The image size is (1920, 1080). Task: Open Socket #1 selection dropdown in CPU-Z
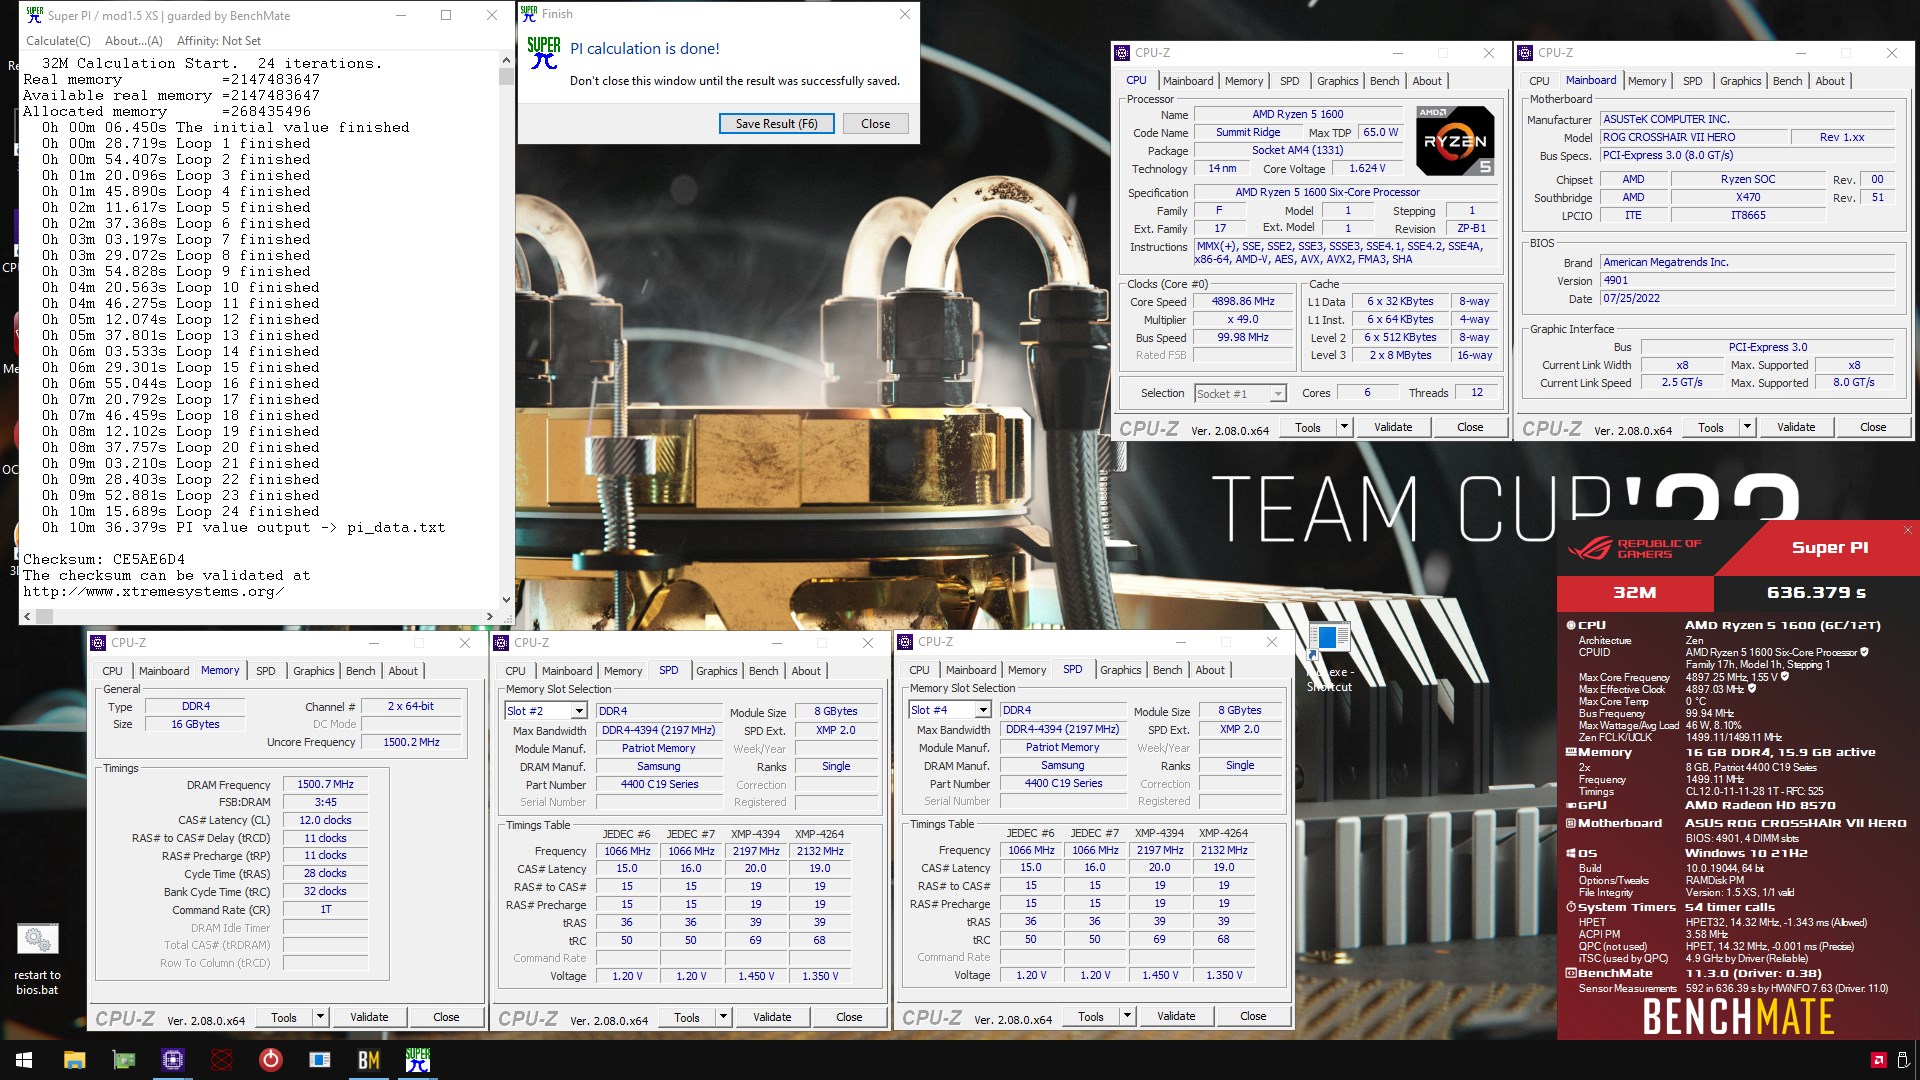pos(1277,394)
